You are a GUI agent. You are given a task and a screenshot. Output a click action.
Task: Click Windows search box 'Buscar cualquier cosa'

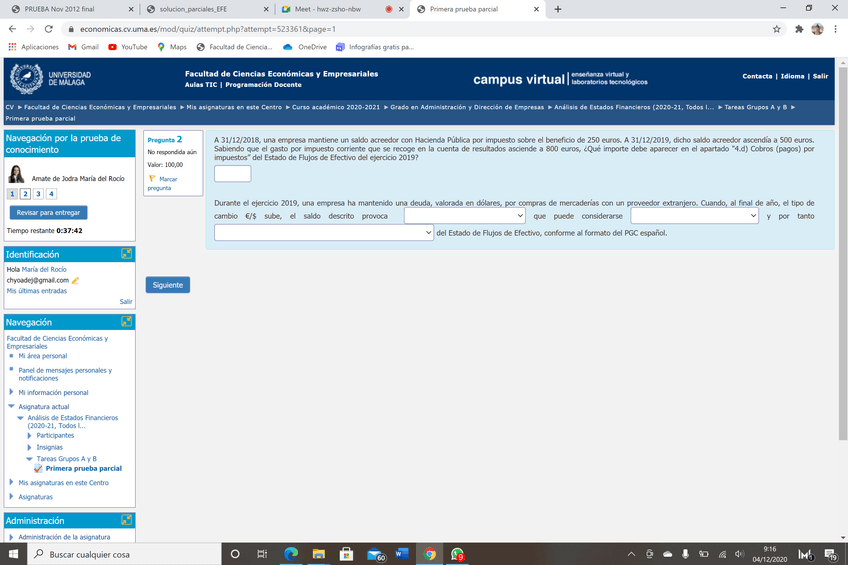[x=124, y=554]
